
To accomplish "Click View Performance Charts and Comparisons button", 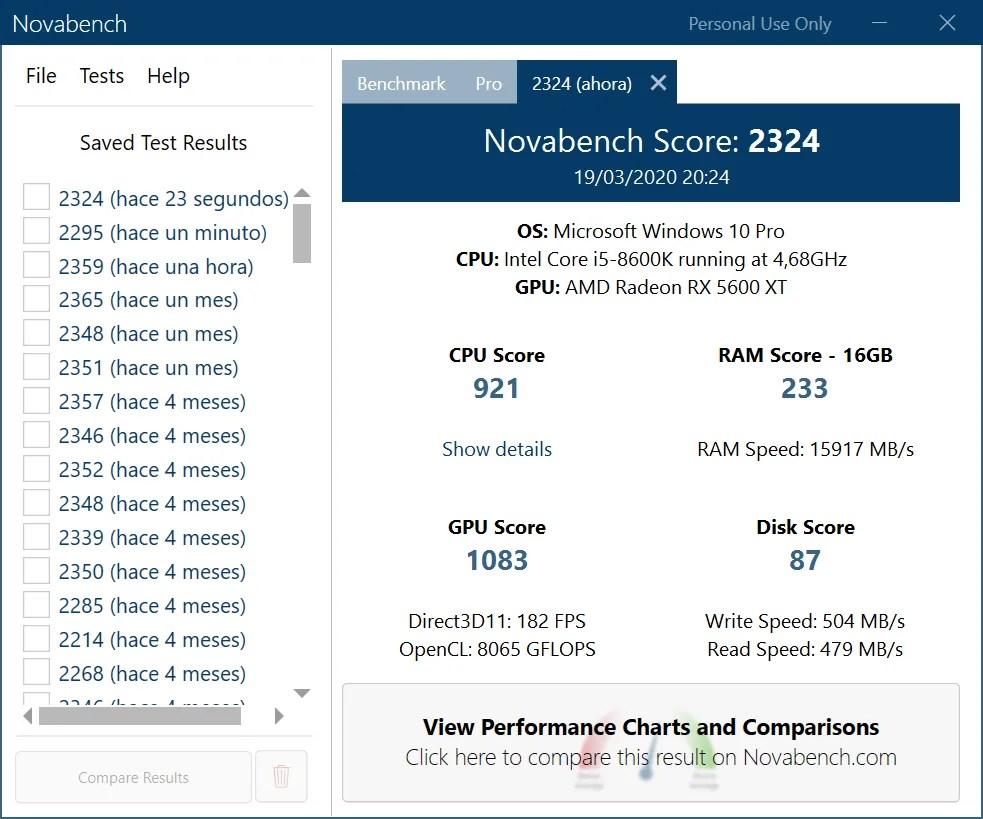I will coord(651,742).
